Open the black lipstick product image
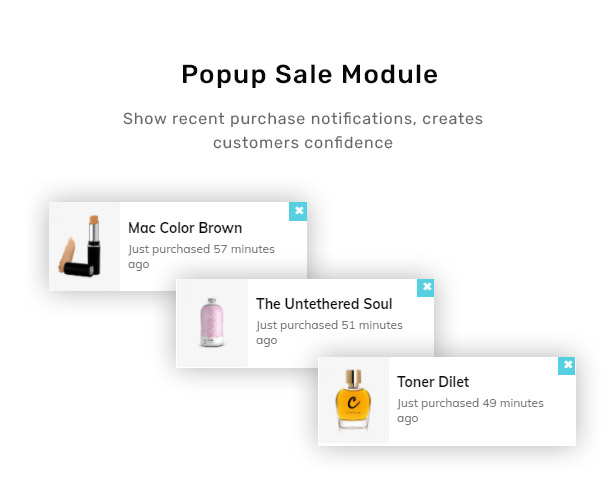The height and width of the screenshot is (492, 616). [84, 246]
